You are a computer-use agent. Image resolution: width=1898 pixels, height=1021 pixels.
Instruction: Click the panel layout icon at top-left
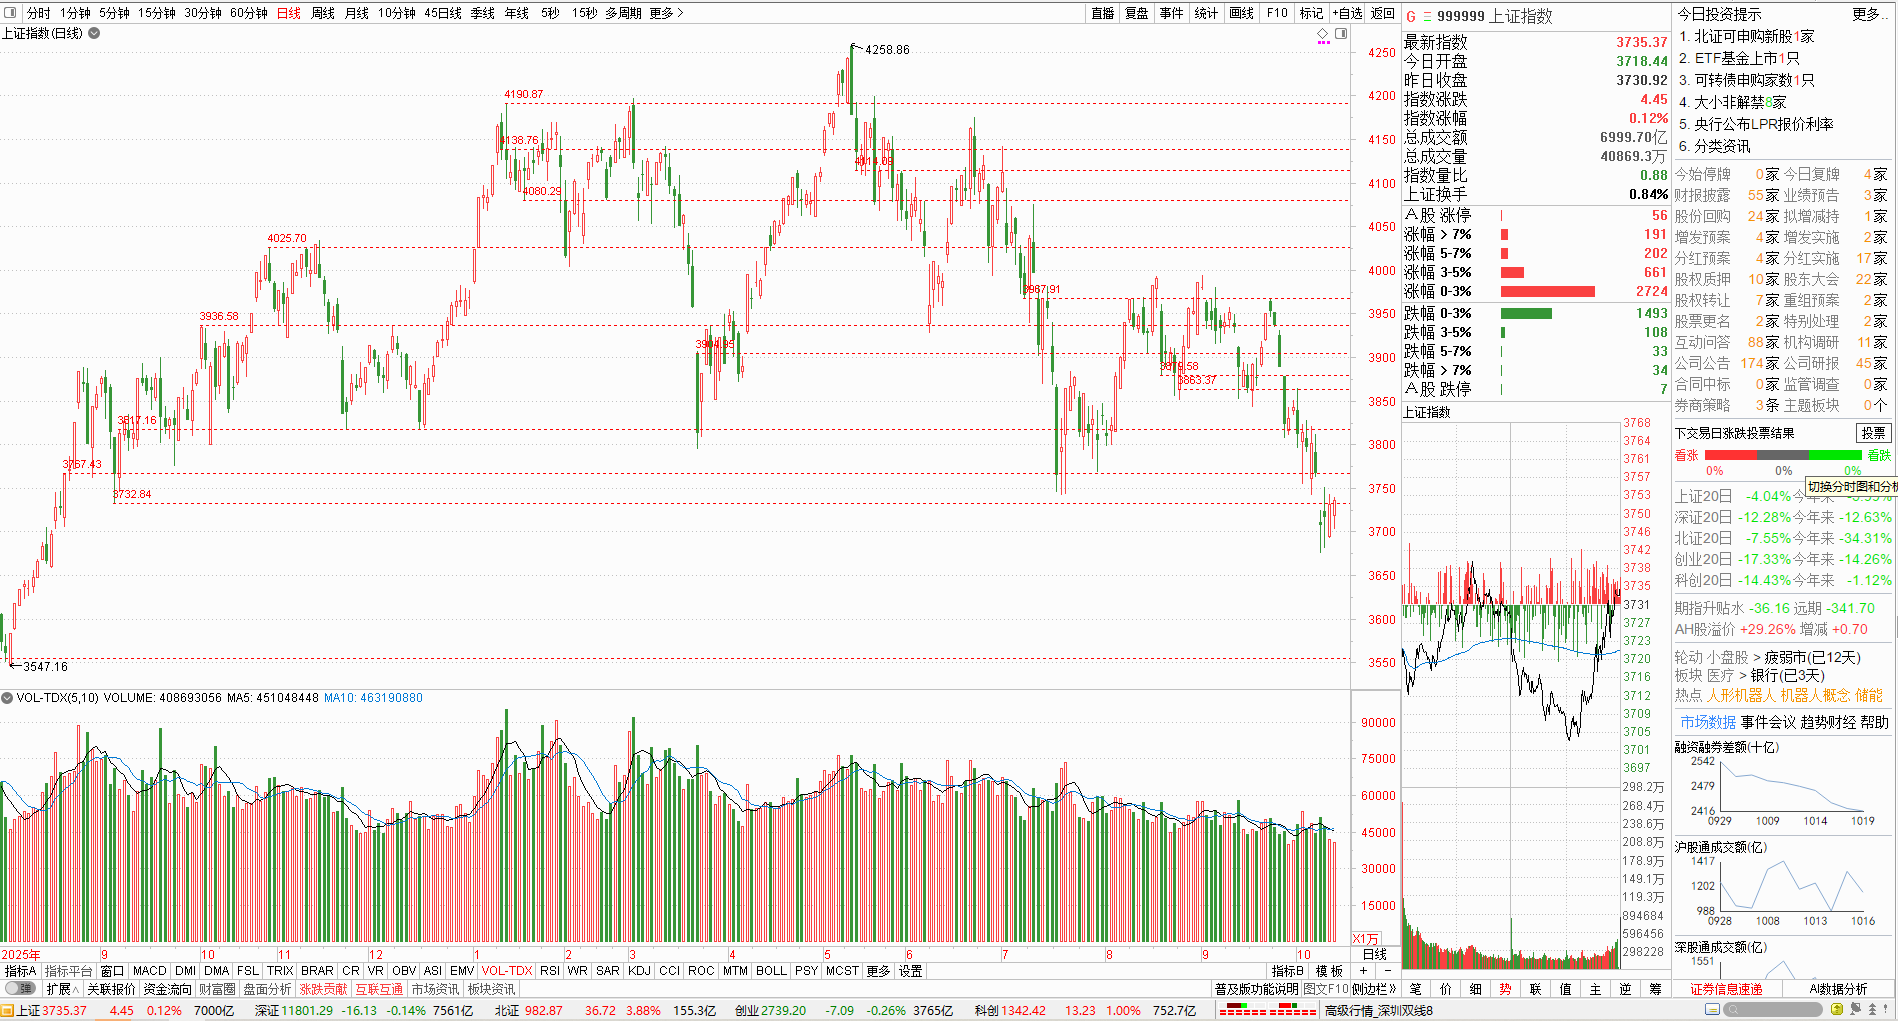pyautogui.click(x=11, y=13)
